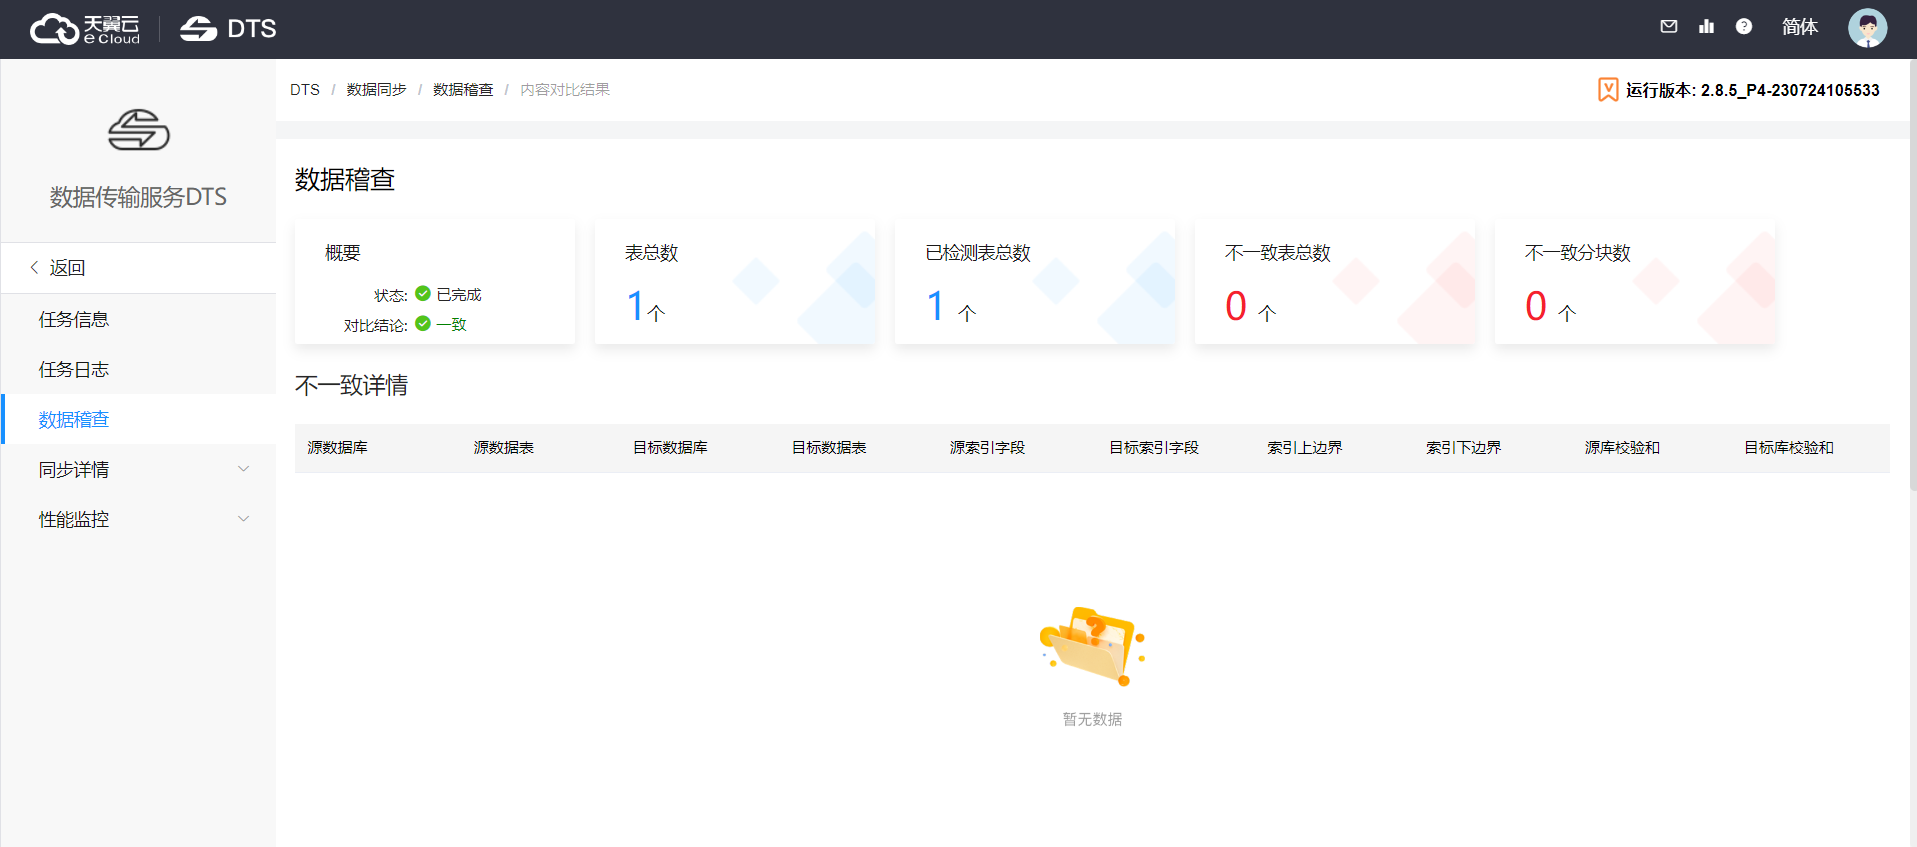
Task: Open the mail messages icon
Action: 1668,27
